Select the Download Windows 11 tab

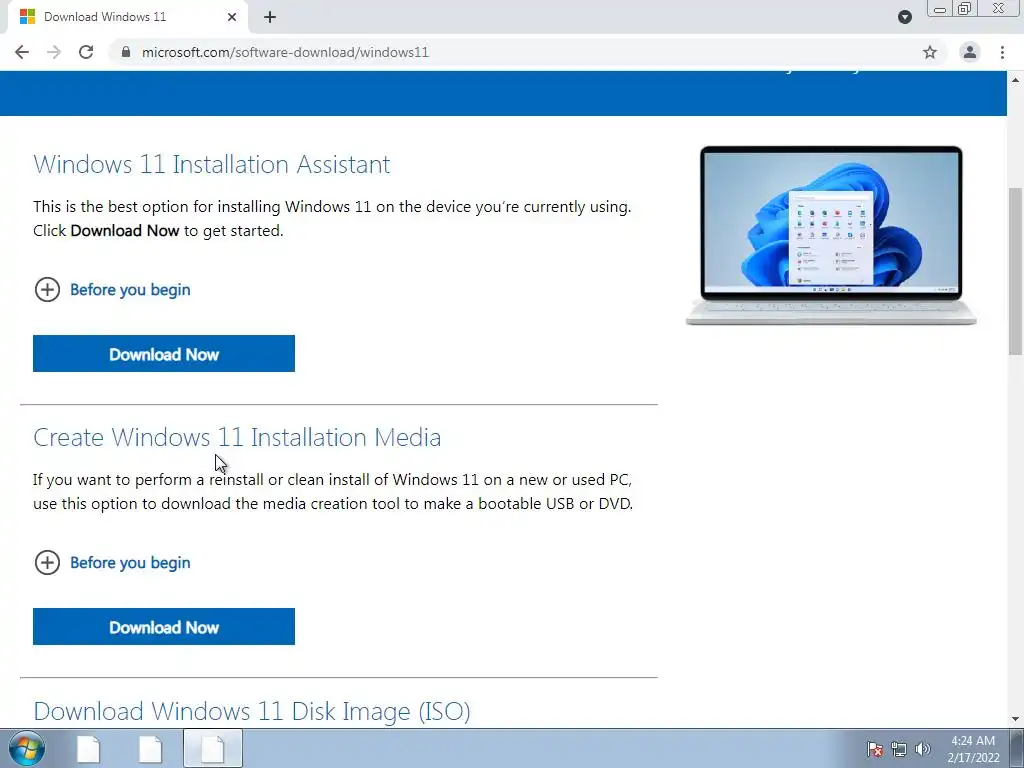tap(127, 17)
